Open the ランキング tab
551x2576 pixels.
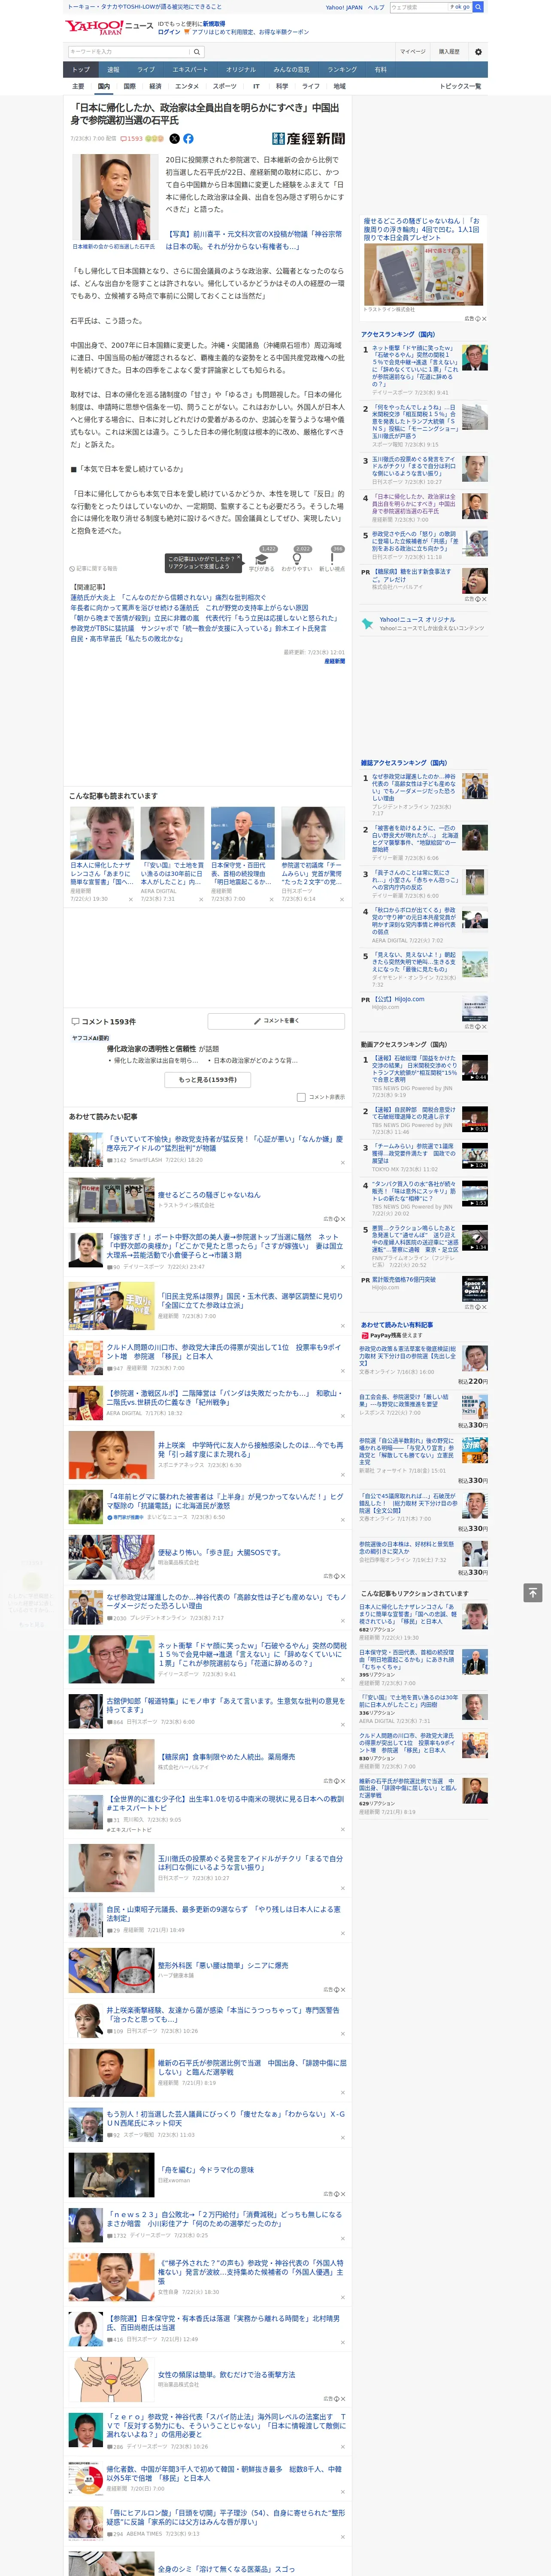point(342,70)
